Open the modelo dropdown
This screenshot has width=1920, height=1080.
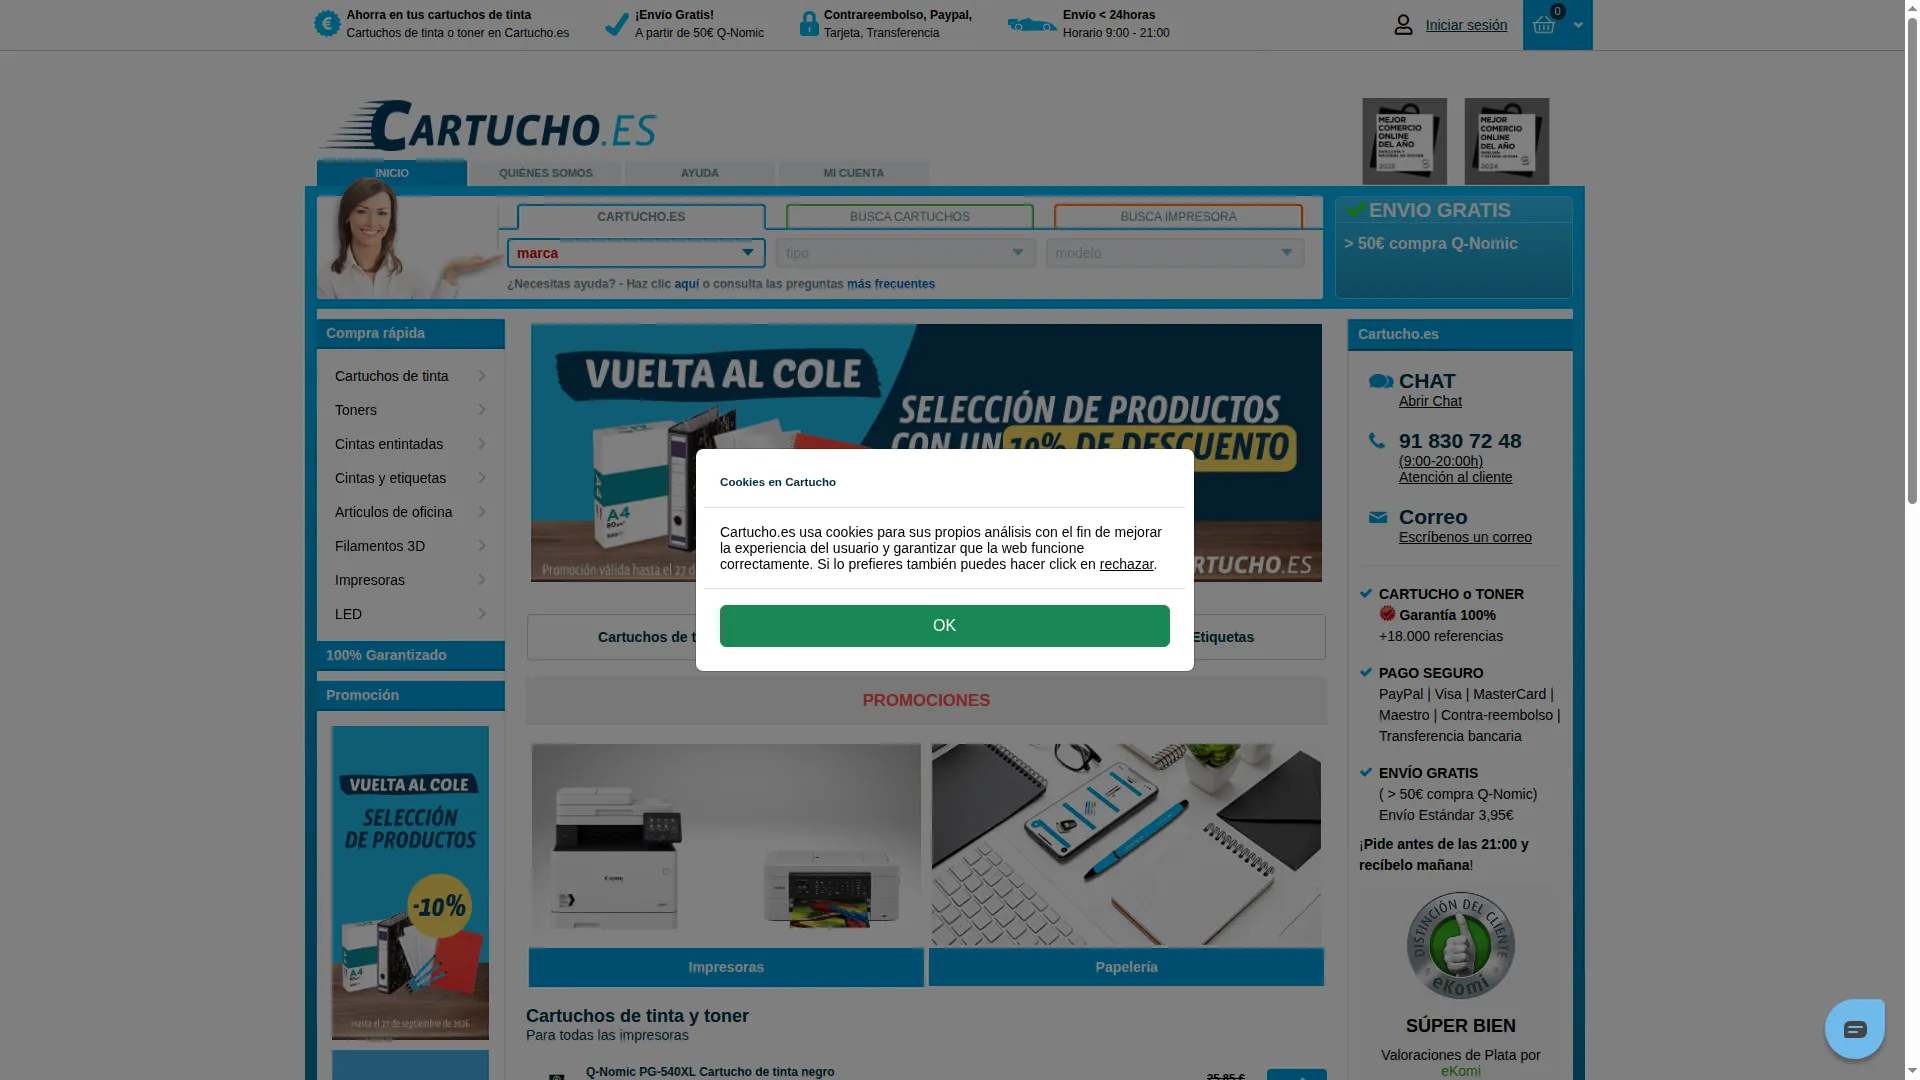click(x=1175, y=253)
